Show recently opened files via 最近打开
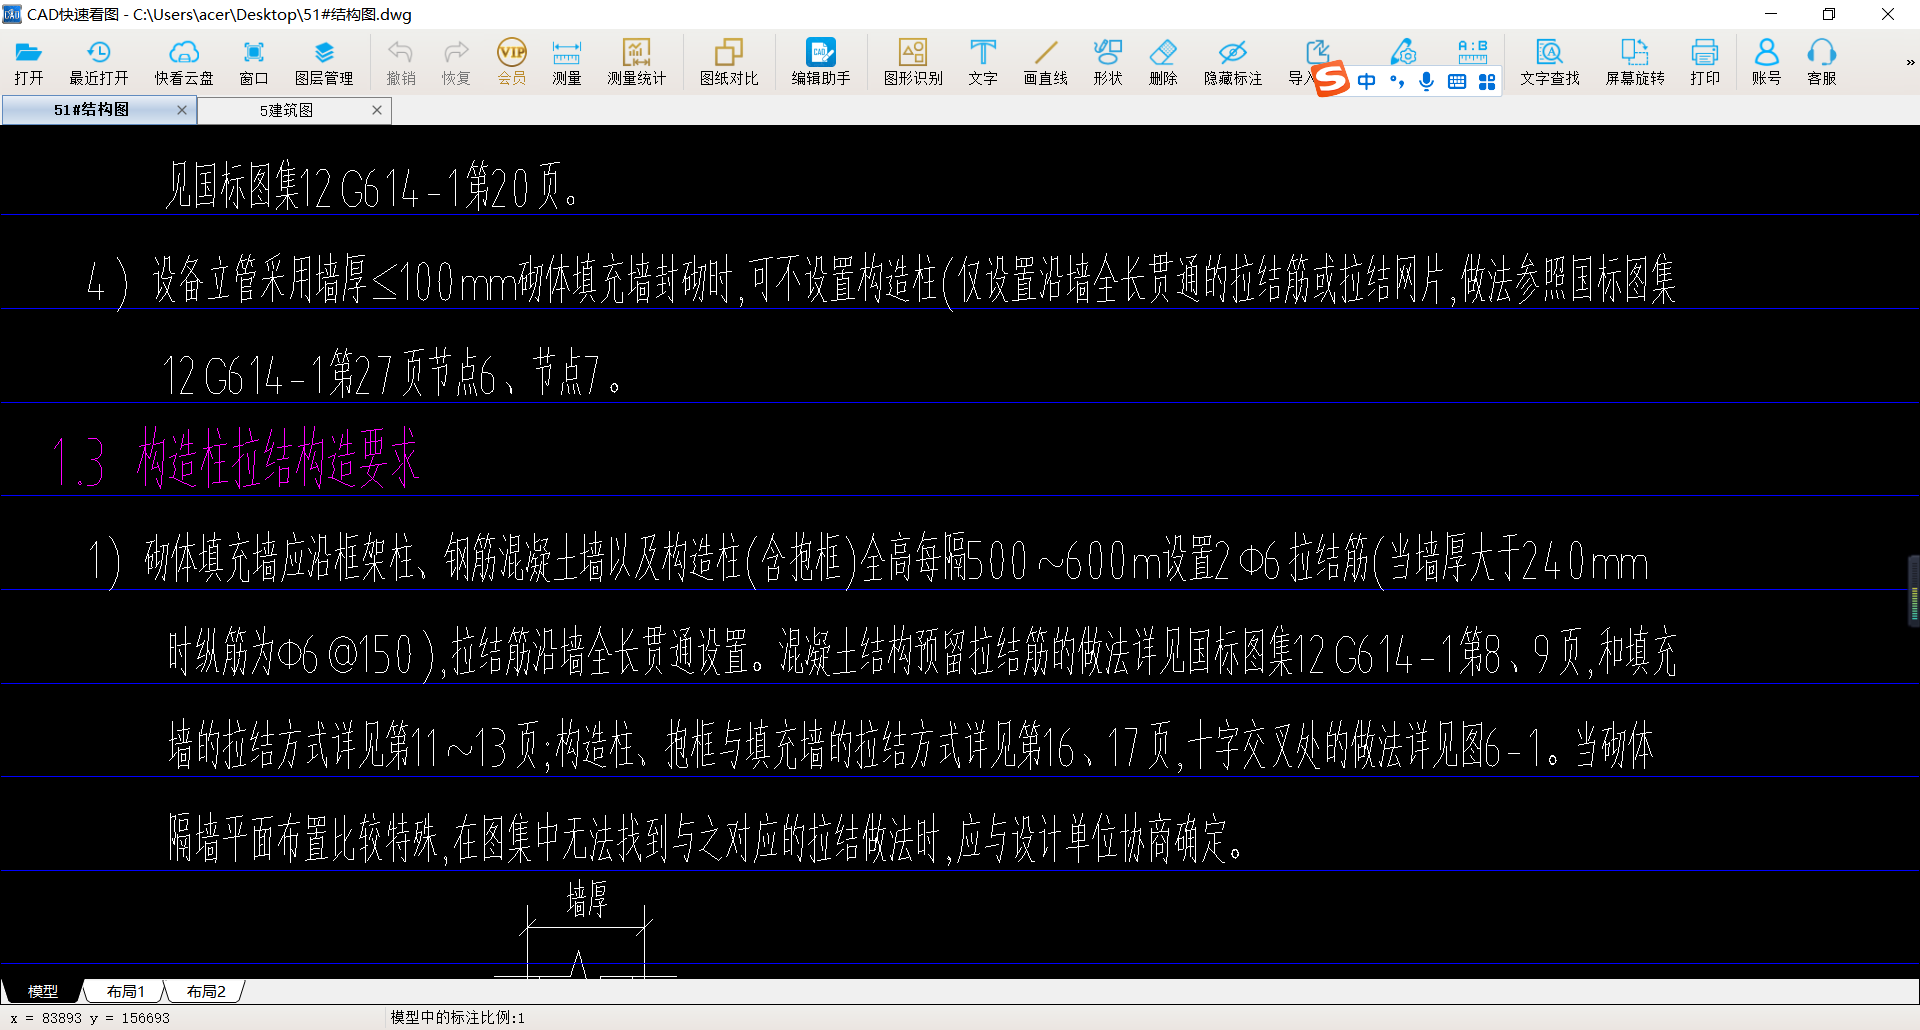Viewport: 1920px width, 1030px height. [99, 63]
